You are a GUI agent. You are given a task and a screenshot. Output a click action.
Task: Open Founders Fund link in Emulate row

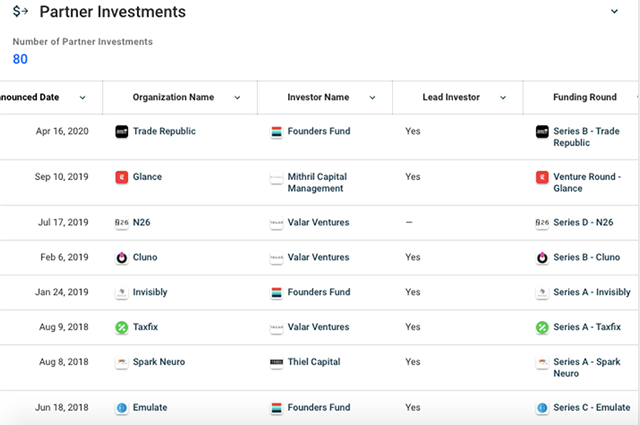(x=319, y=407)
